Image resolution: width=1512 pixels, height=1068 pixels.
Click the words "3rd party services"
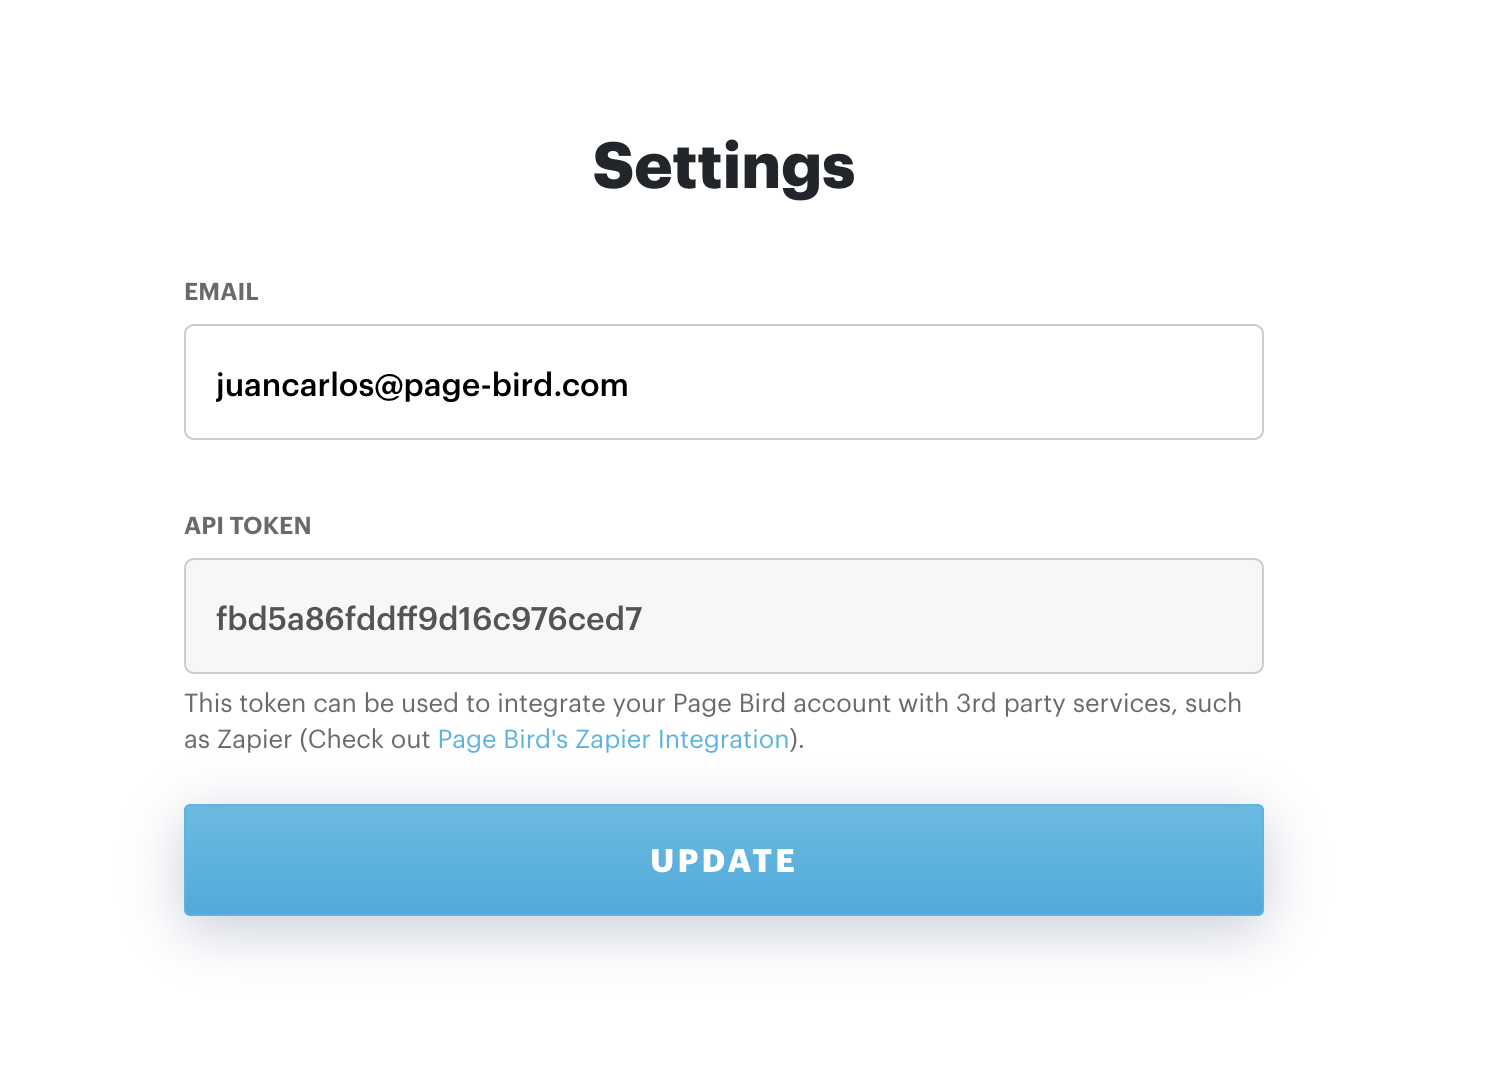coord(1064,704)
